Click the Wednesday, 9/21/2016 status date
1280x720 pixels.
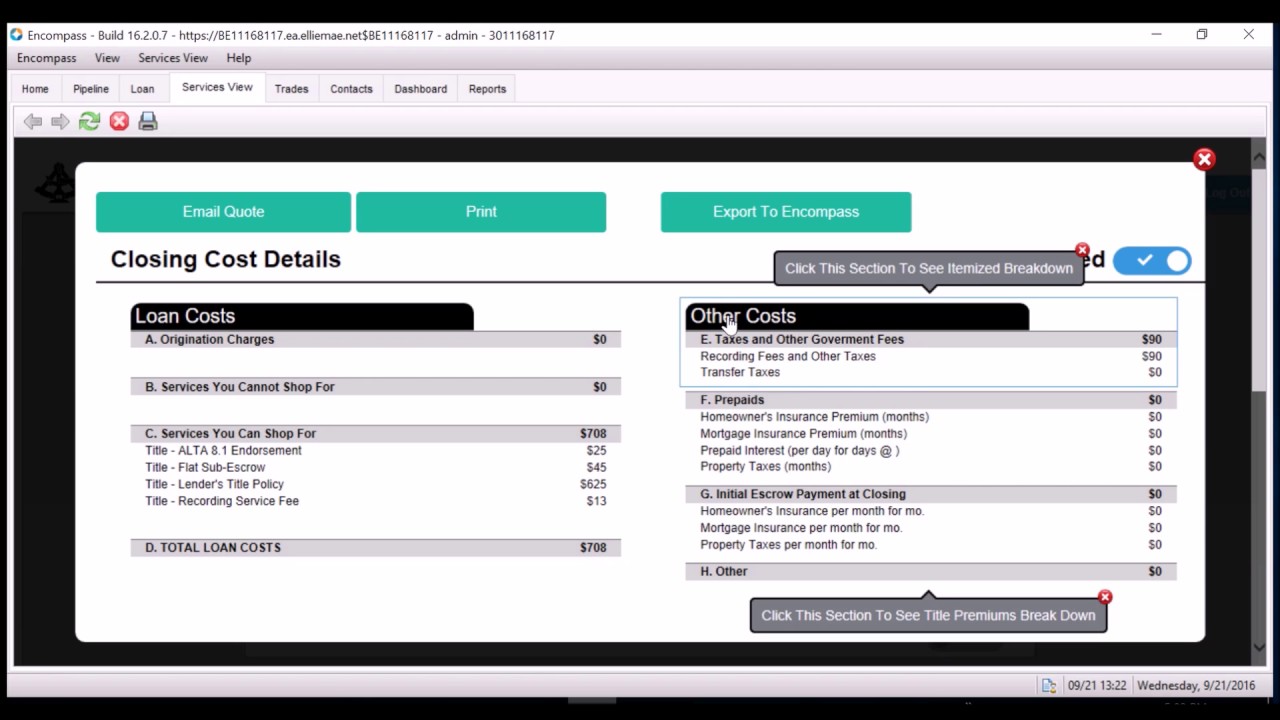(x=1196, y=685)
